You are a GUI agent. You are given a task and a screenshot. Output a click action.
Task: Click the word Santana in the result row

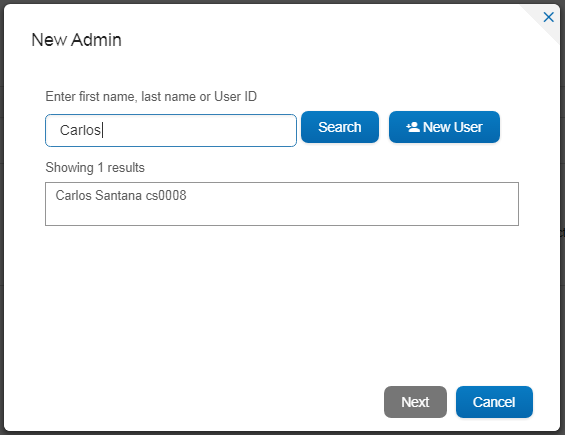coord(119,195)
